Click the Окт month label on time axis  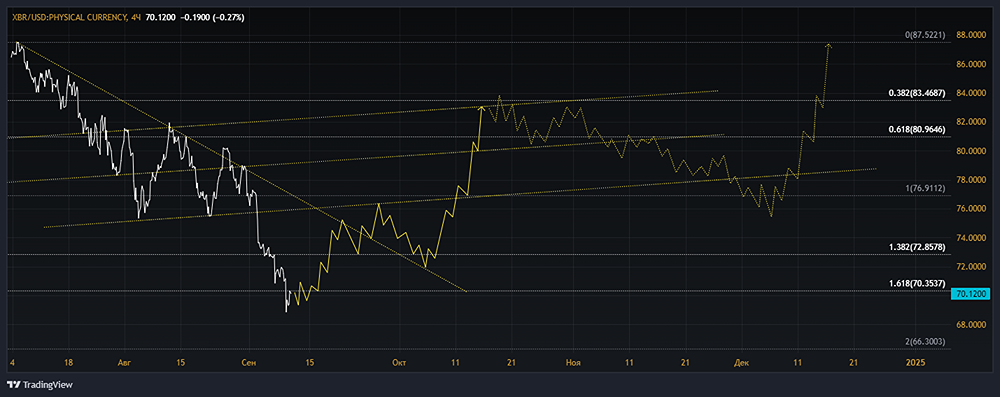tap(400, 363)
